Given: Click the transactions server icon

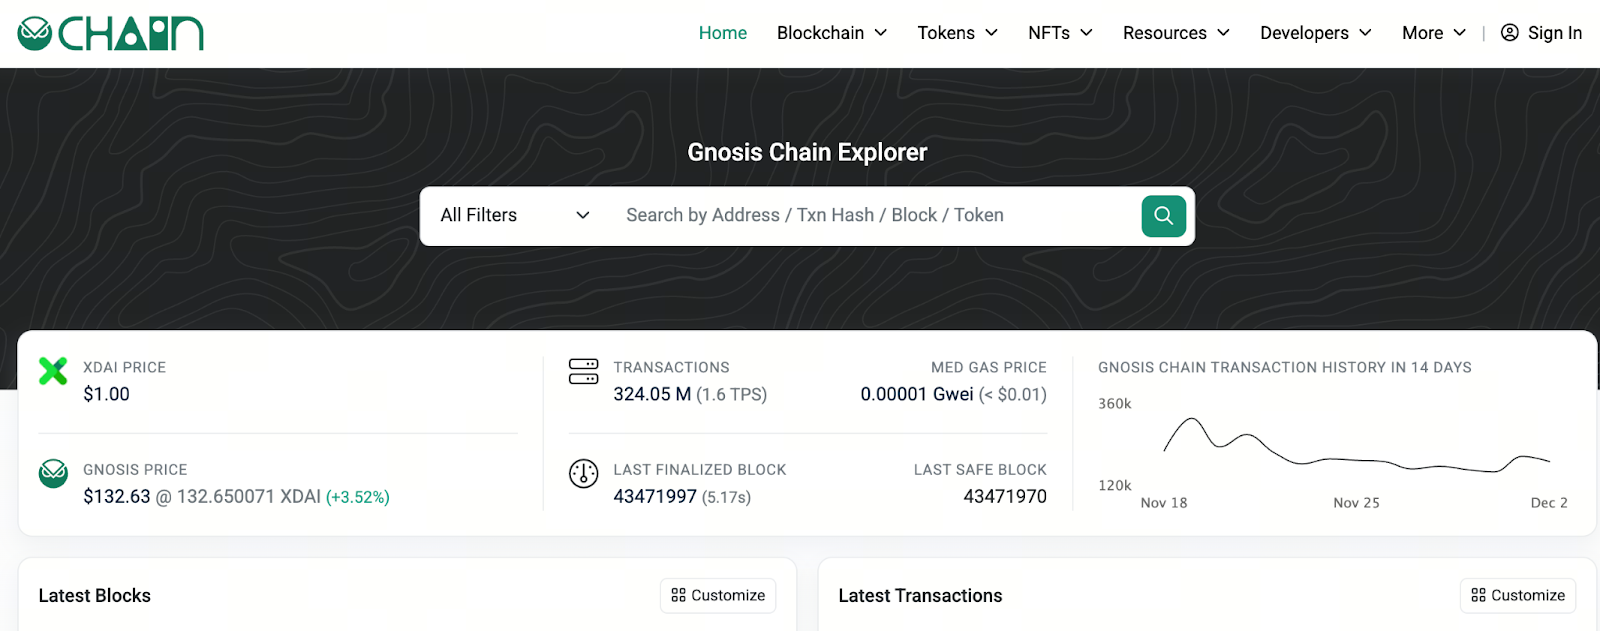Looking at the screenshot, I should (583, 371).
